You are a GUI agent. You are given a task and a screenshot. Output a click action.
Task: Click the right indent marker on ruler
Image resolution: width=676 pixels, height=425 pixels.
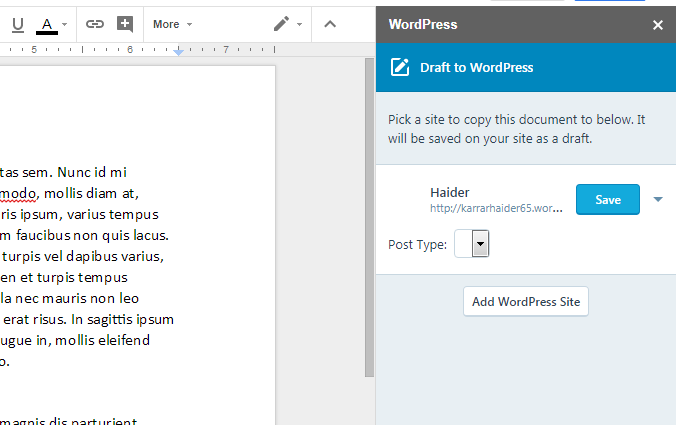pyautogui.click(x=178, y=52)
